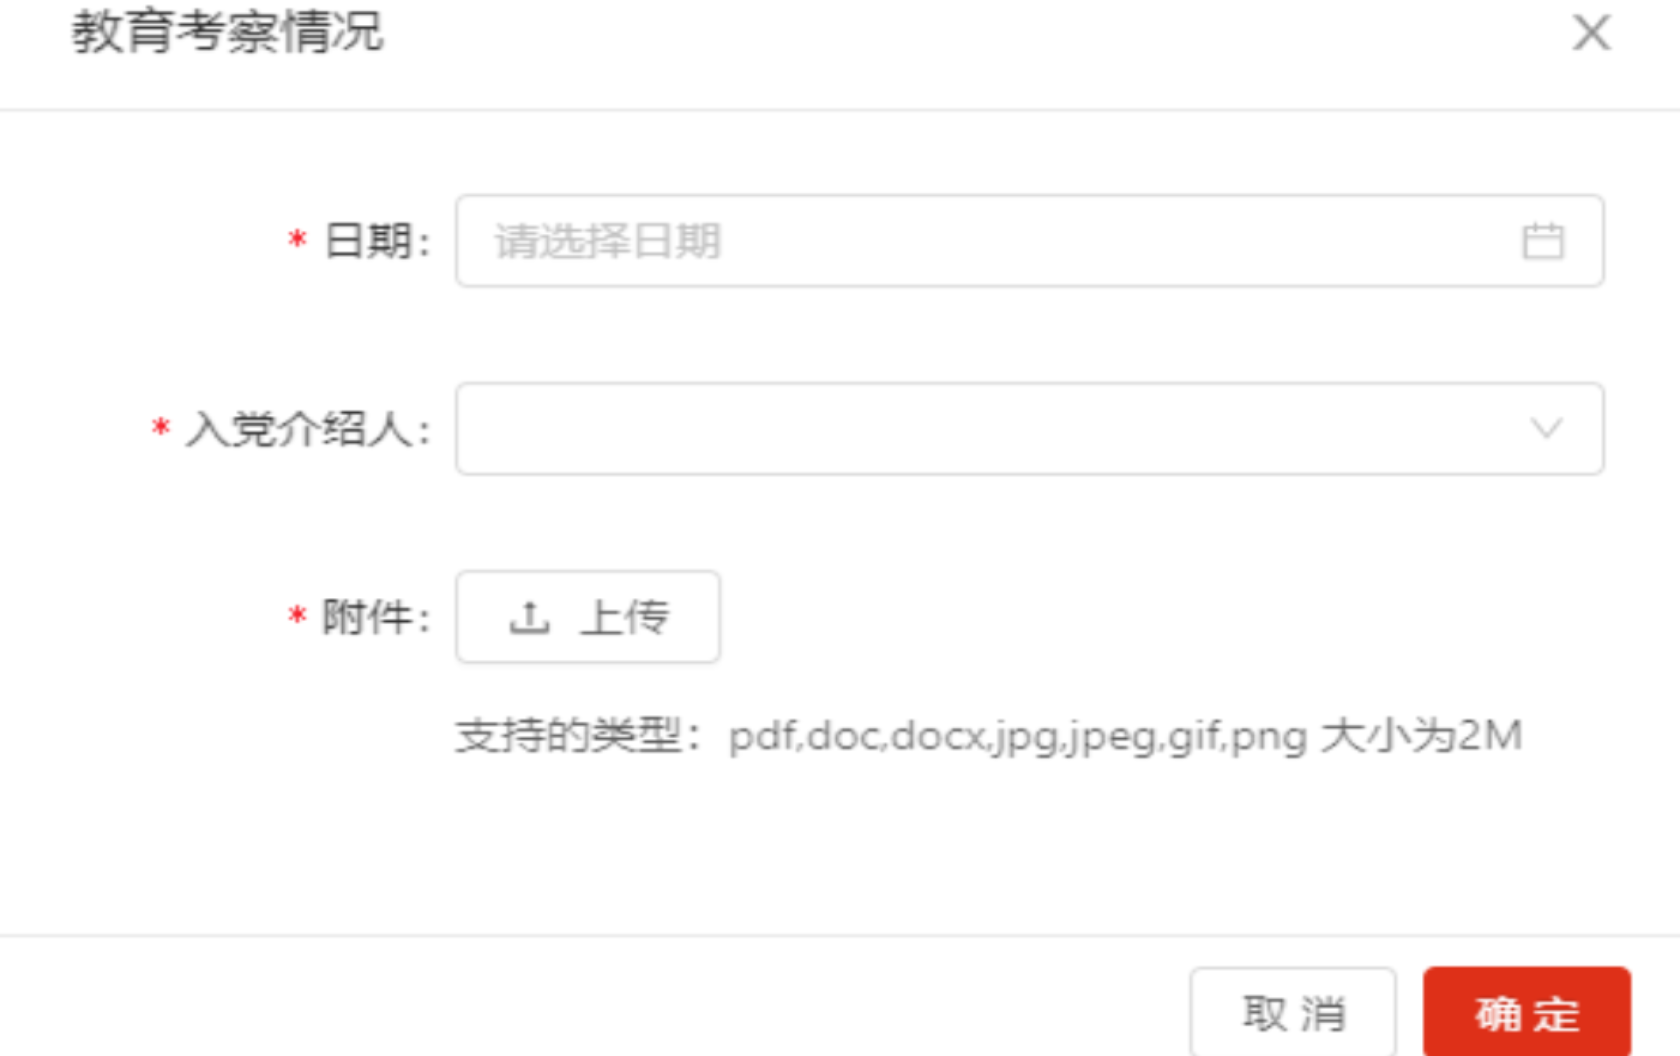Close the 教育考察情况 dialog with the X icon
The width and height of the screenshot is (1680, 1056).
[x=1591, y=32]
